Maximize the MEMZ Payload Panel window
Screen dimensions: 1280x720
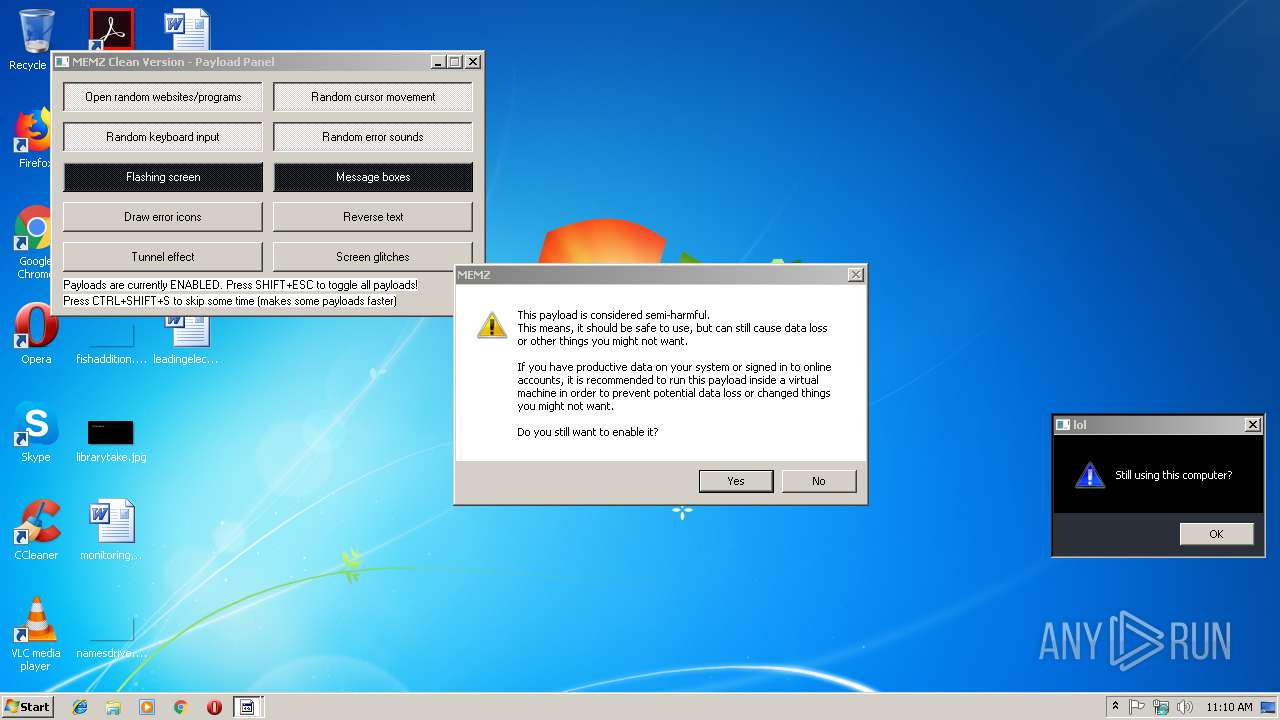[455, 62]
